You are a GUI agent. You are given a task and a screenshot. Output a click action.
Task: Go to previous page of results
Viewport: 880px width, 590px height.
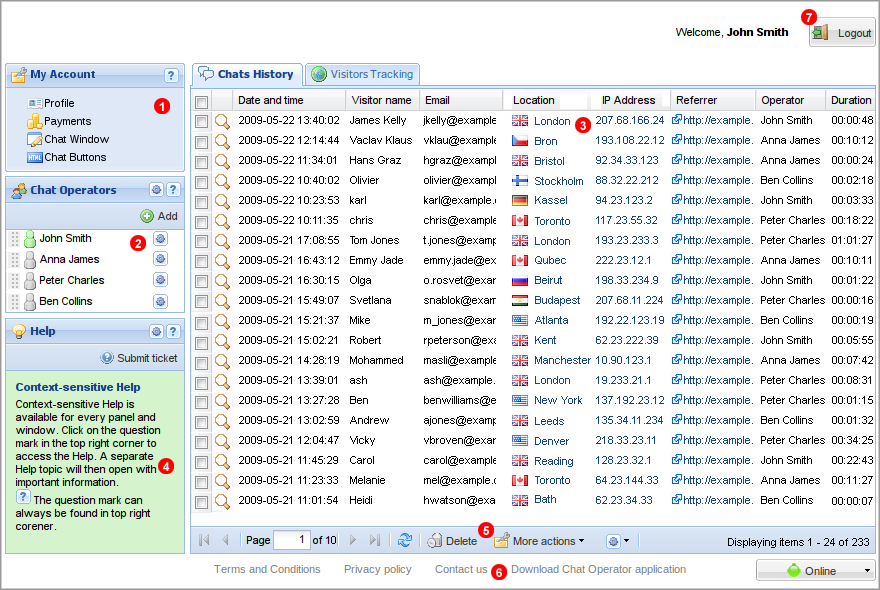pos(226,540)
